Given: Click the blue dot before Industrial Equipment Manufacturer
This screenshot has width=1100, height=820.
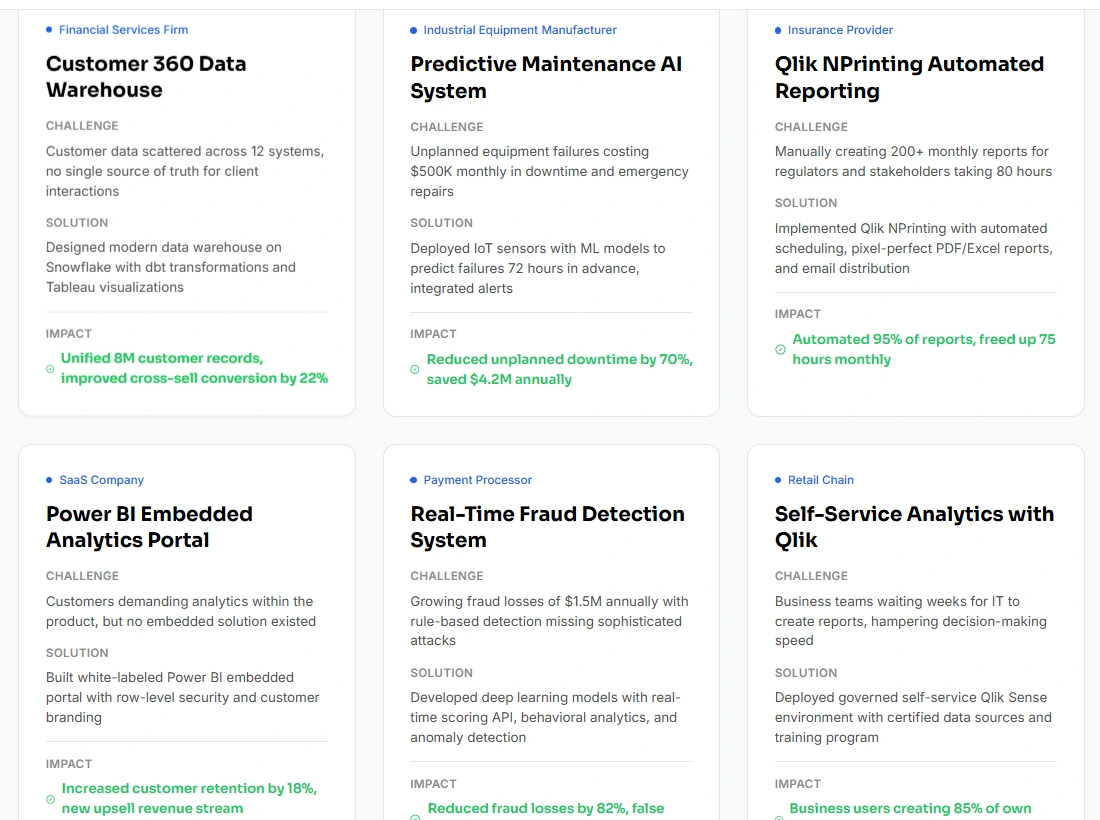Looking at the screenshot, I should pos(414,30).
